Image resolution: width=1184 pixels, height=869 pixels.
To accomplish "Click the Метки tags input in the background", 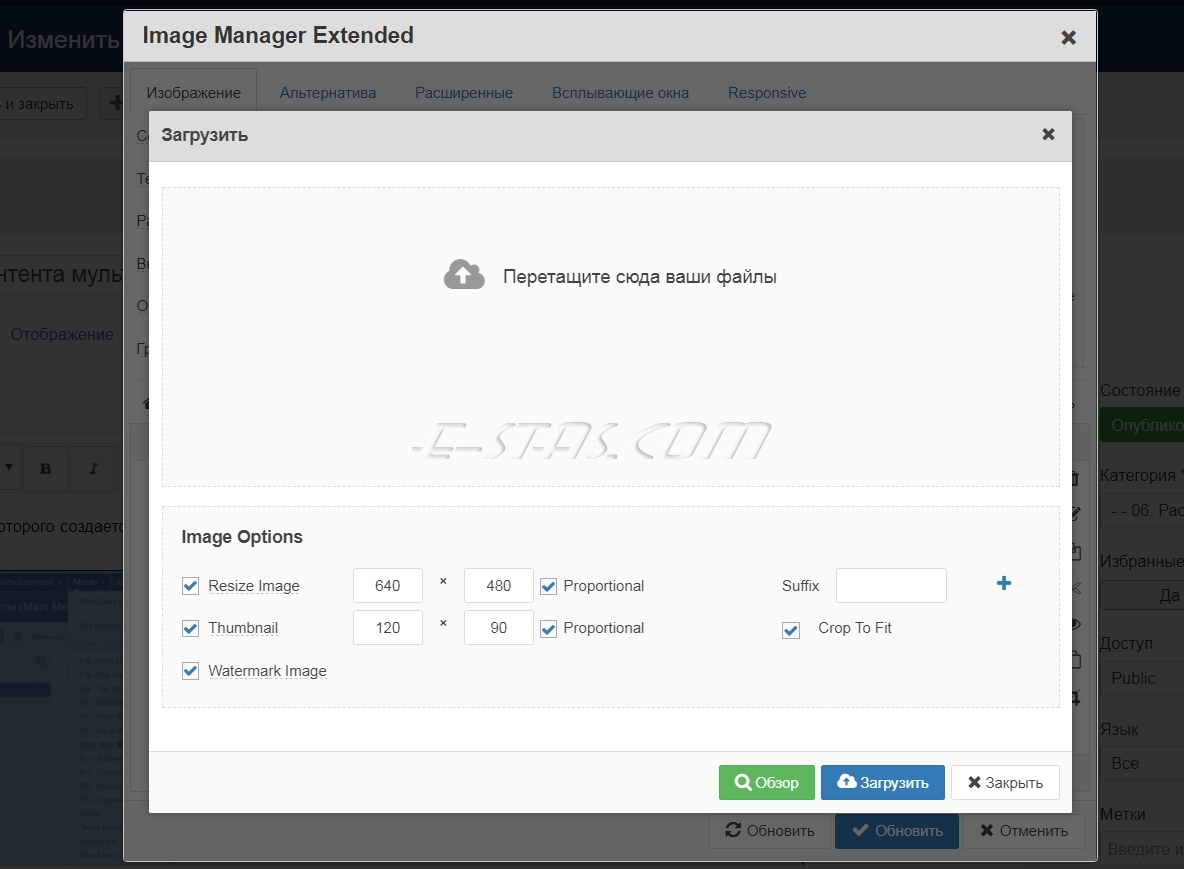I will (x=1142, y=849).
